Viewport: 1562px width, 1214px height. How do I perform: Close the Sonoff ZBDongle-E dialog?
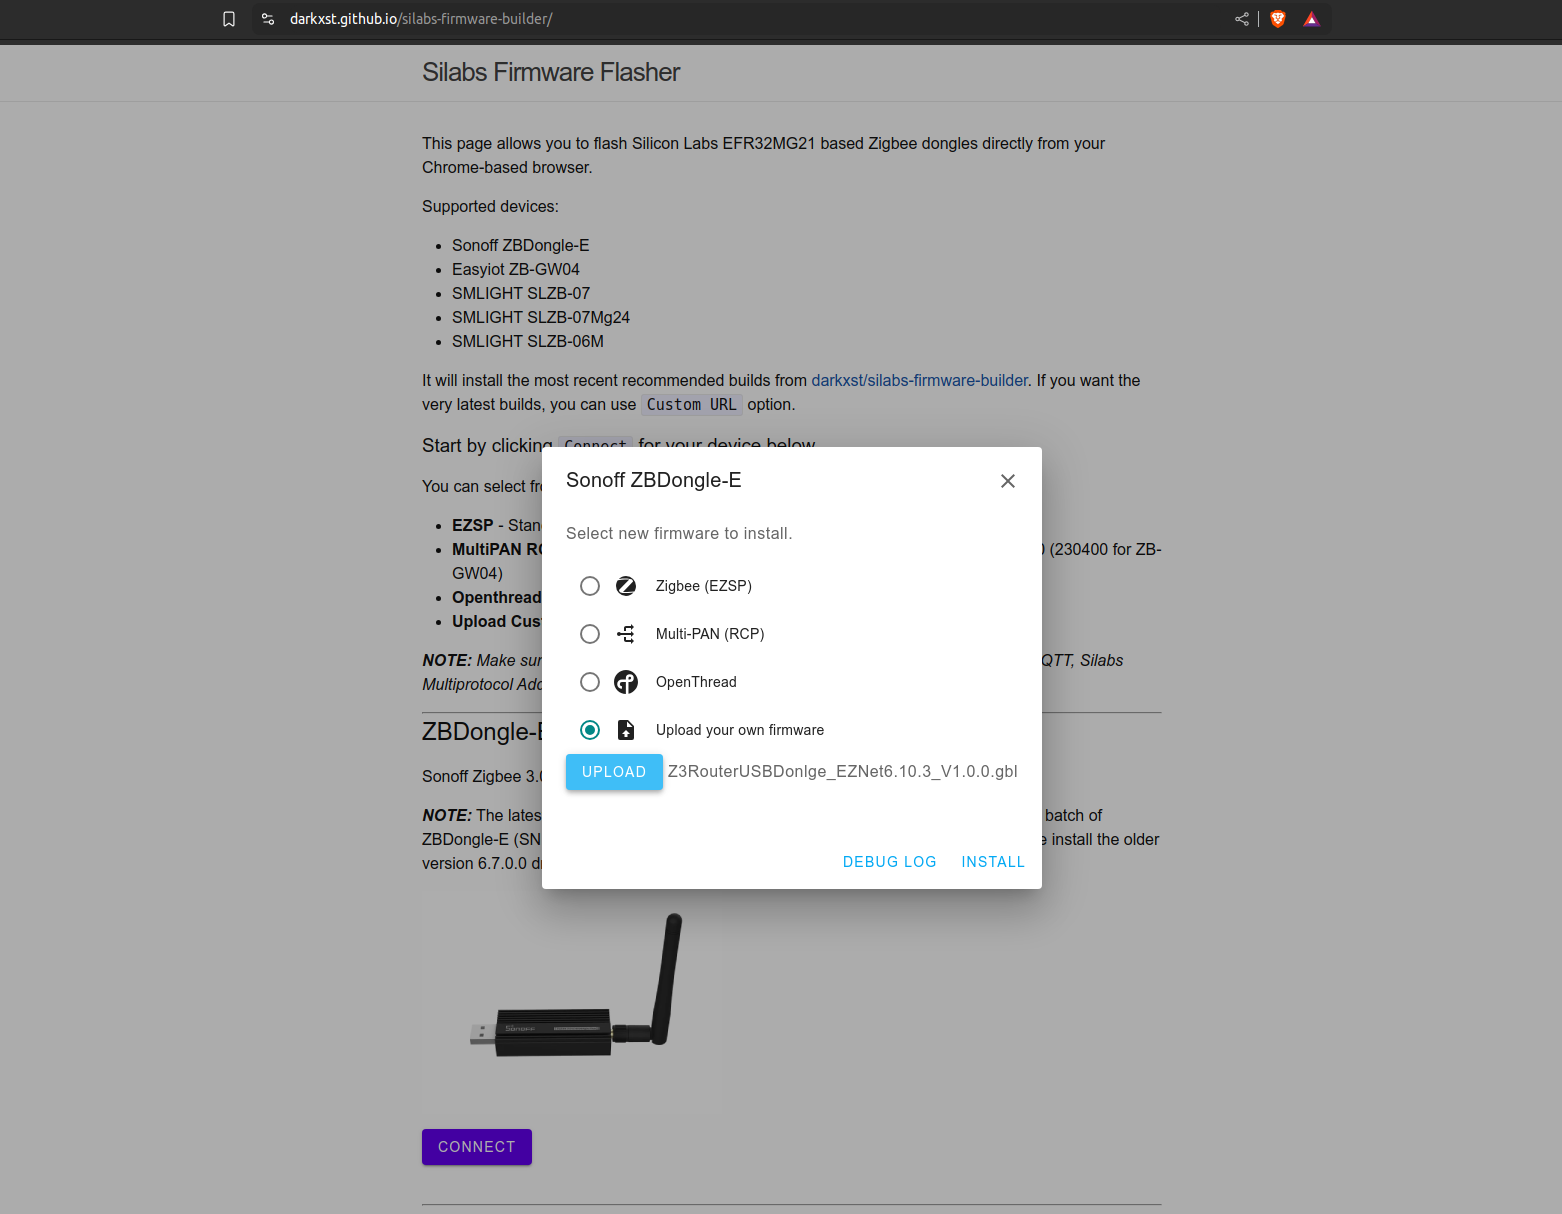[x=1008, y=481]
